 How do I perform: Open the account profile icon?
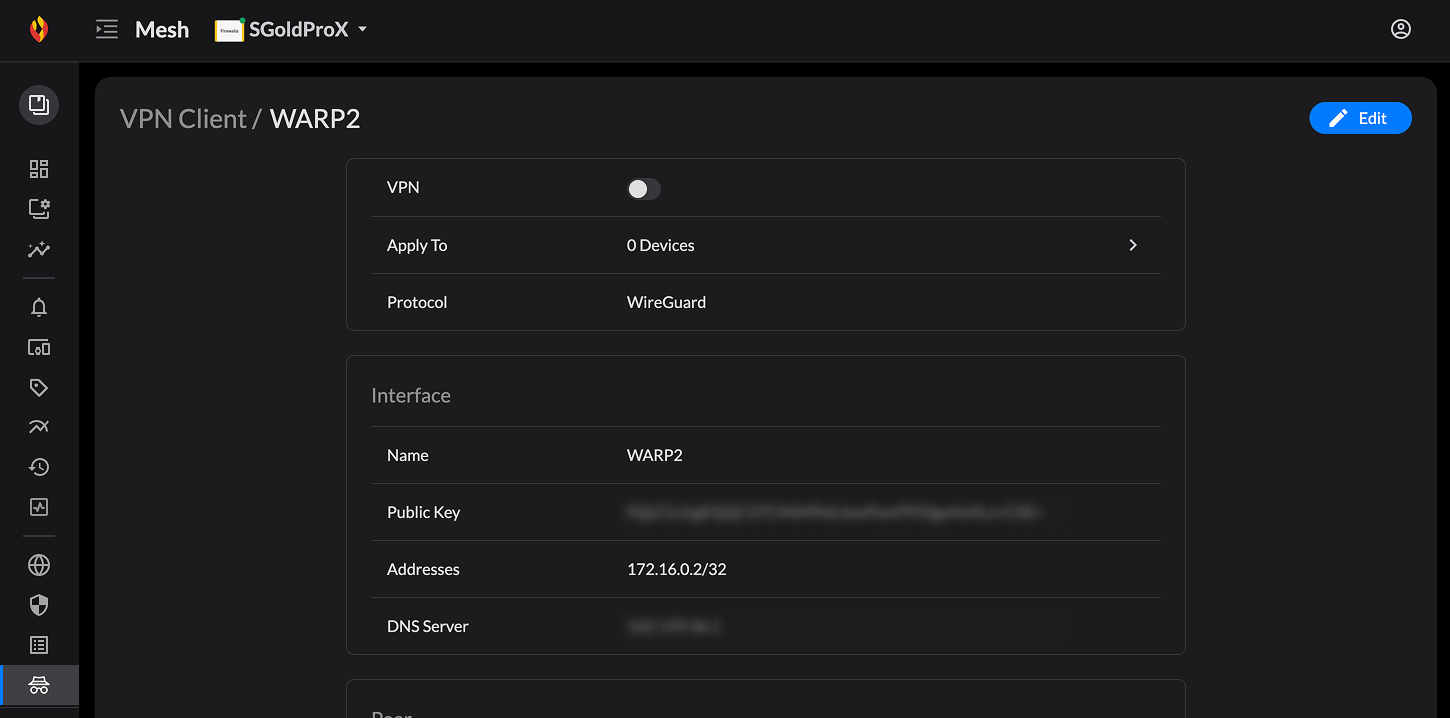click(1400, 29)
